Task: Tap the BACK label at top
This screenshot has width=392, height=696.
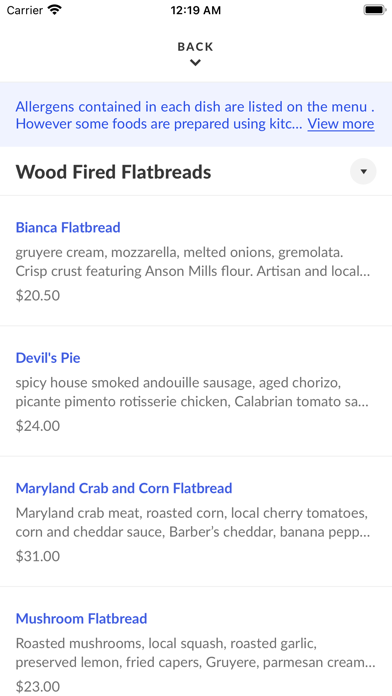Action: [x=195, y=47]
